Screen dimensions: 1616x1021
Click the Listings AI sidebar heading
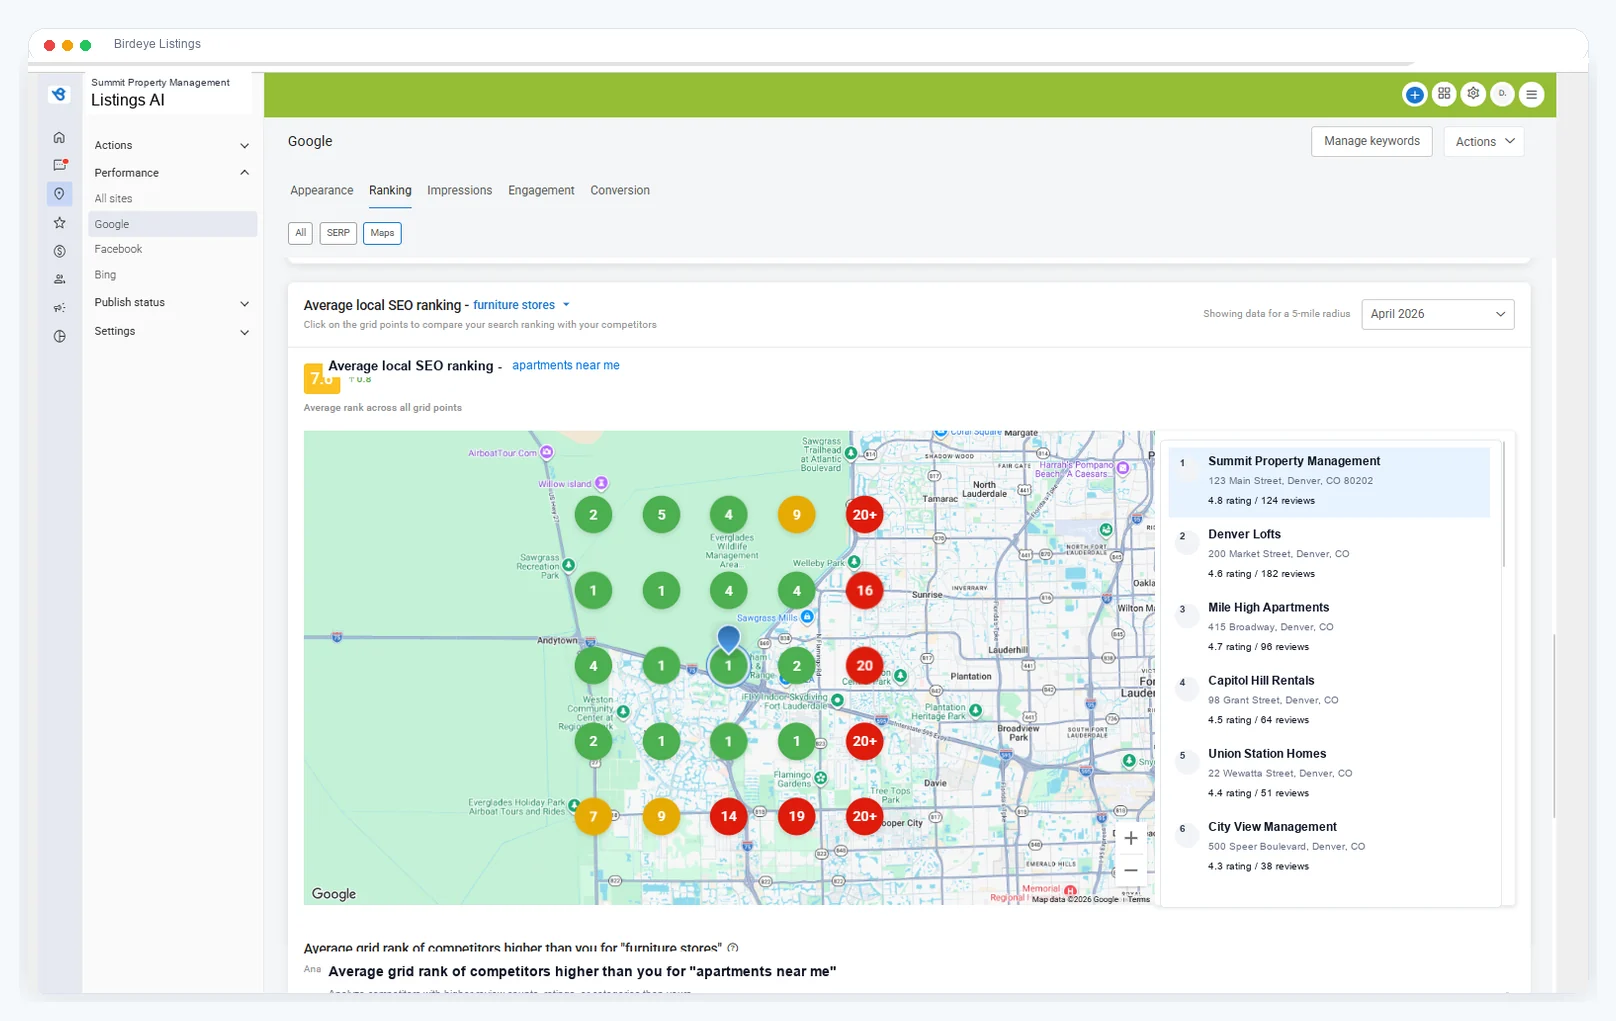[128, 100]
